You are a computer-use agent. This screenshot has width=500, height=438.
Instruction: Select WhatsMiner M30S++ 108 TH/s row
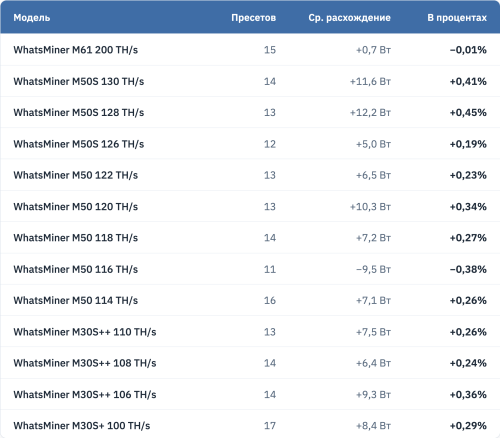(250, 363)
